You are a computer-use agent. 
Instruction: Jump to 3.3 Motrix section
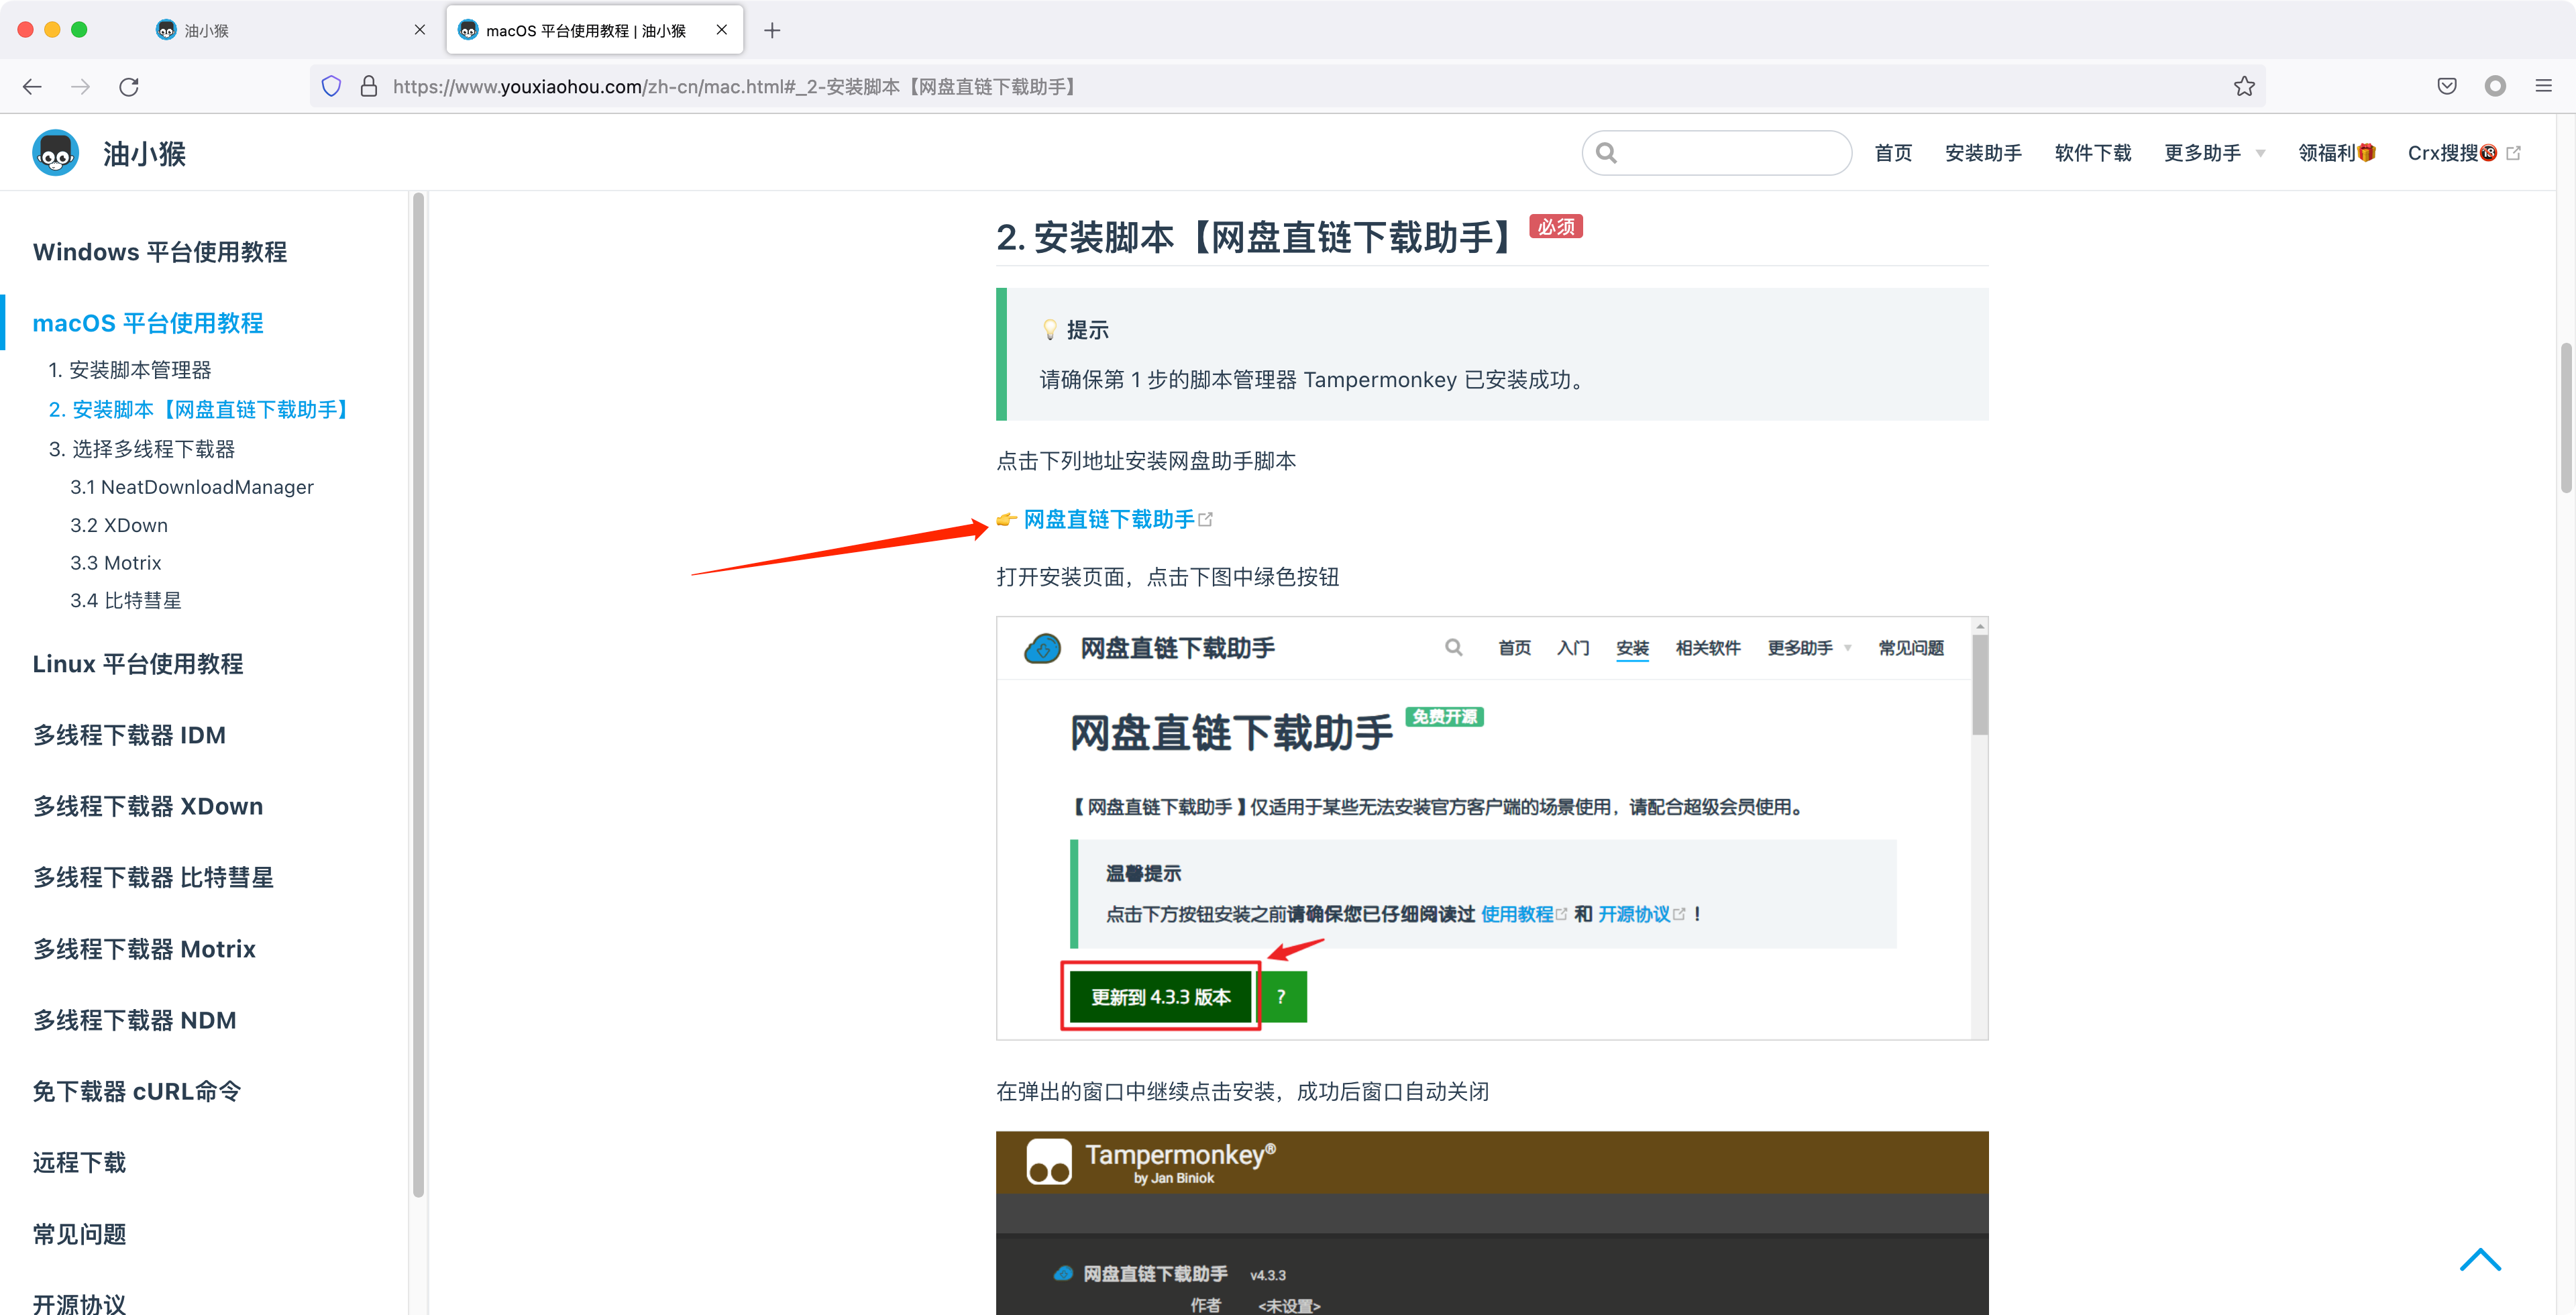(x=116, y=563)
